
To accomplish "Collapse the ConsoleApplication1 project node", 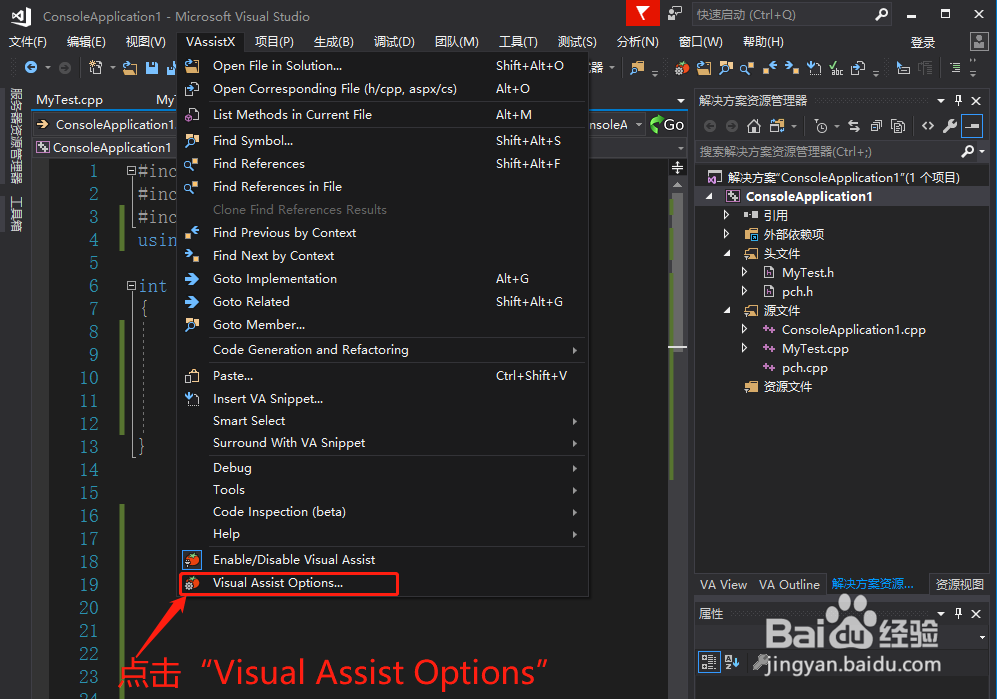I will [709, 197].
